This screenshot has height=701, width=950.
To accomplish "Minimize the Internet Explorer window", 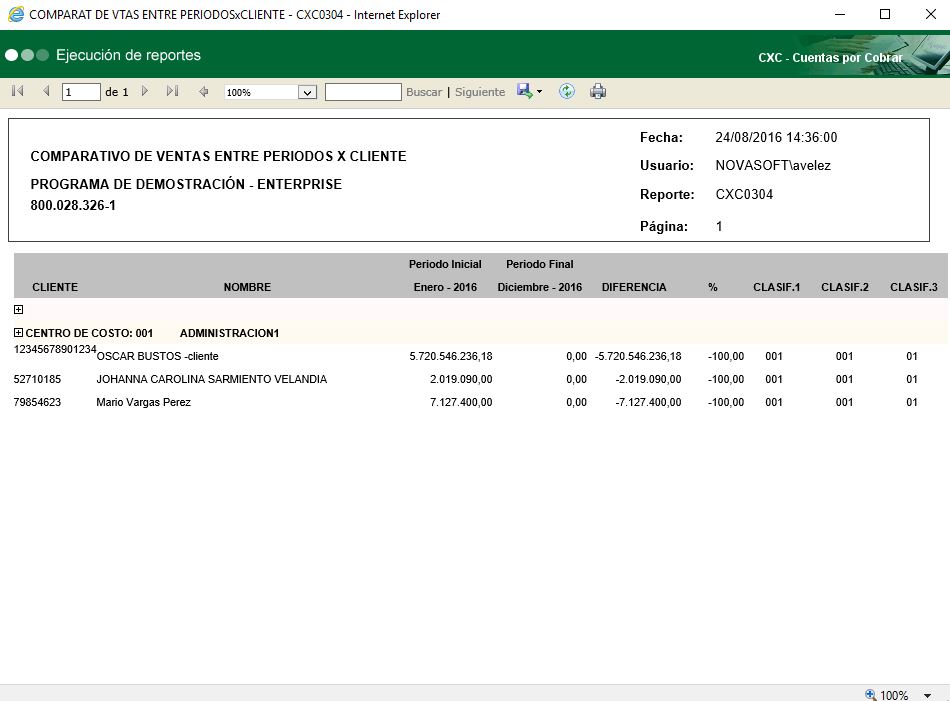I will point(840,15).
